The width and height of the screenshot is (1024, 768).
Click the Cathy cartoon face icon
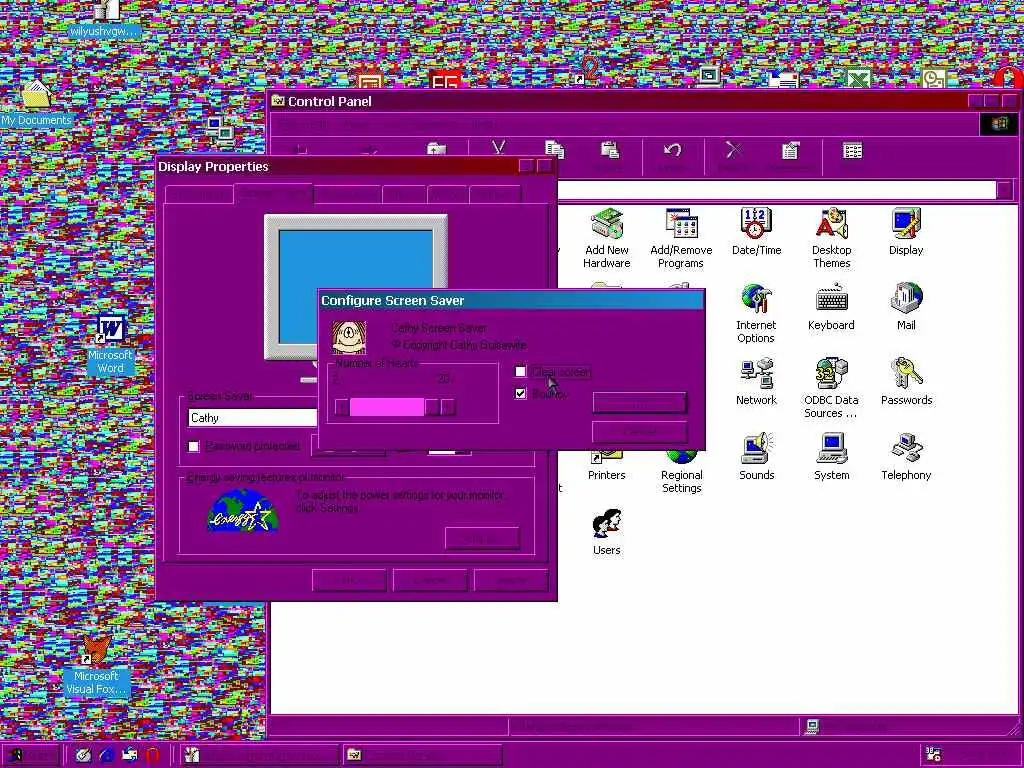[349, 338]
